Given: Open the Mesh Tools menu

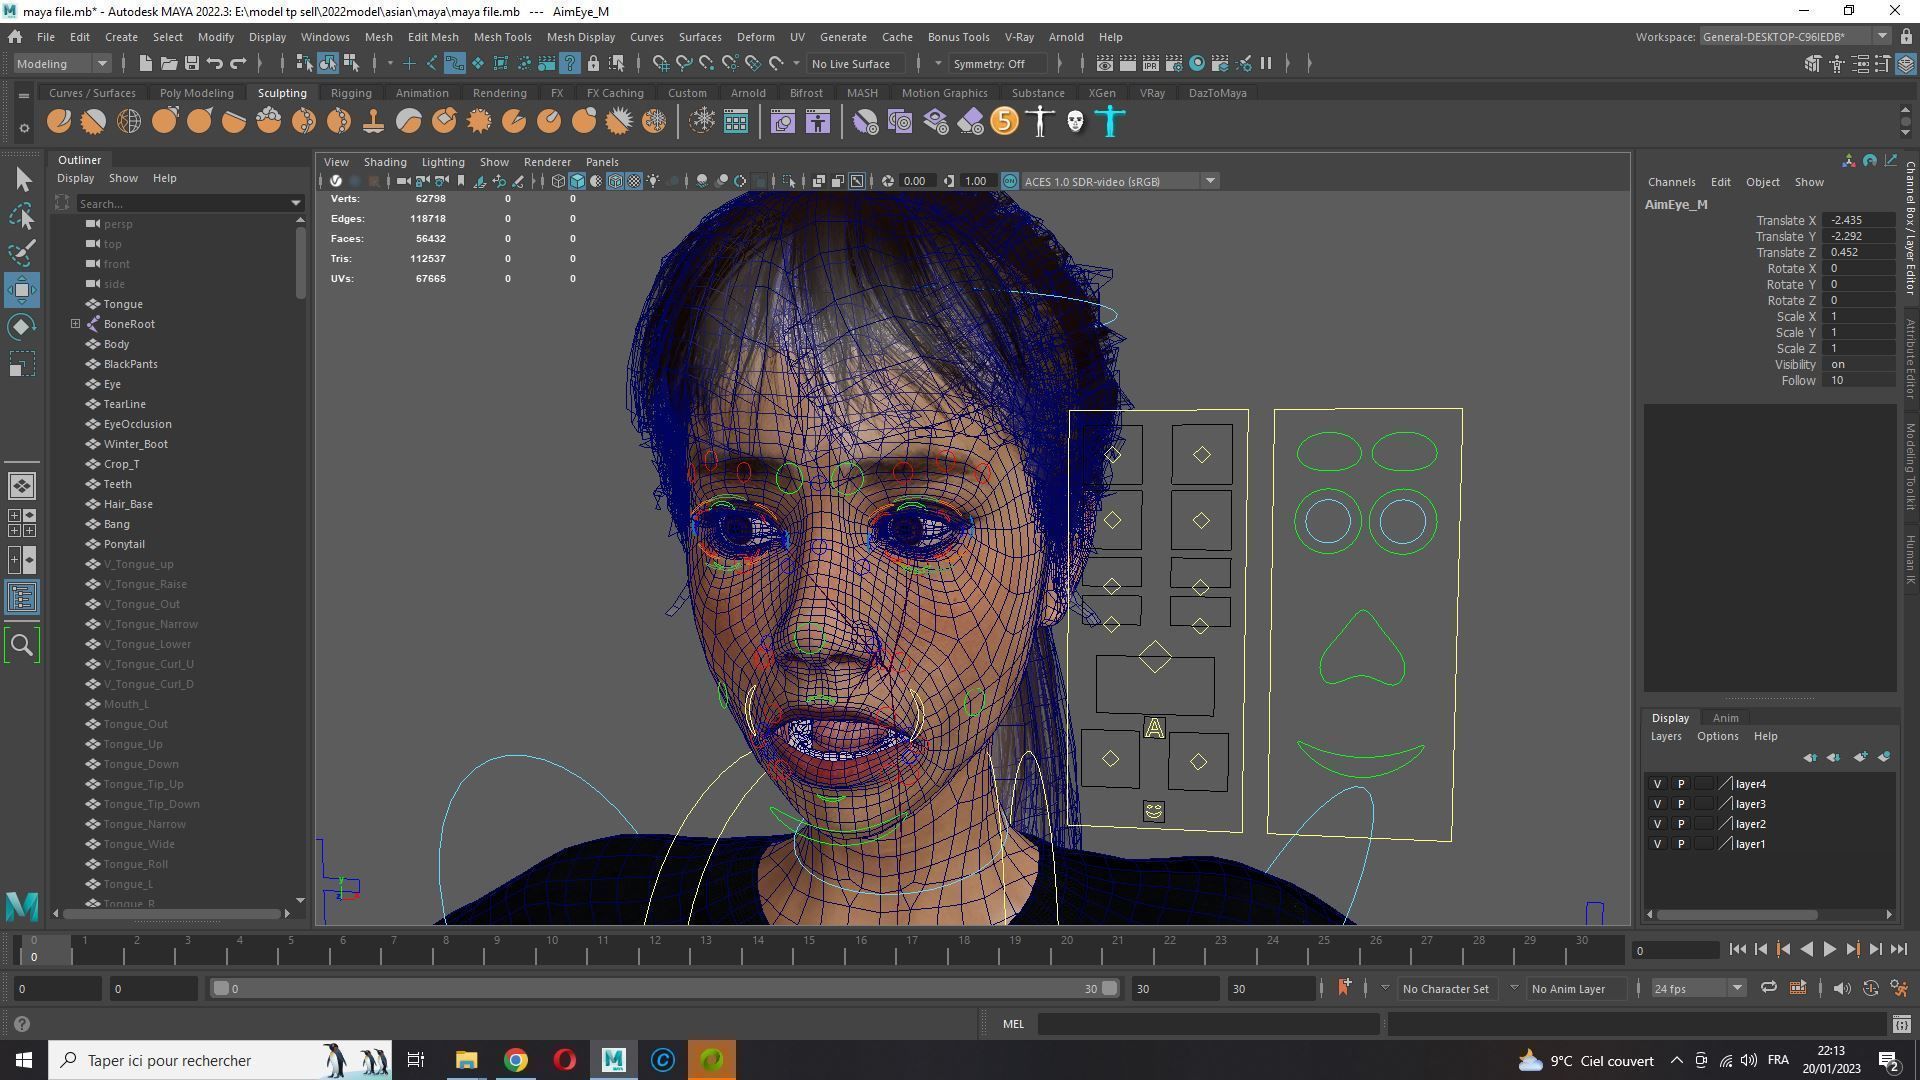Looking at the screenshot, I should [502, 37].
